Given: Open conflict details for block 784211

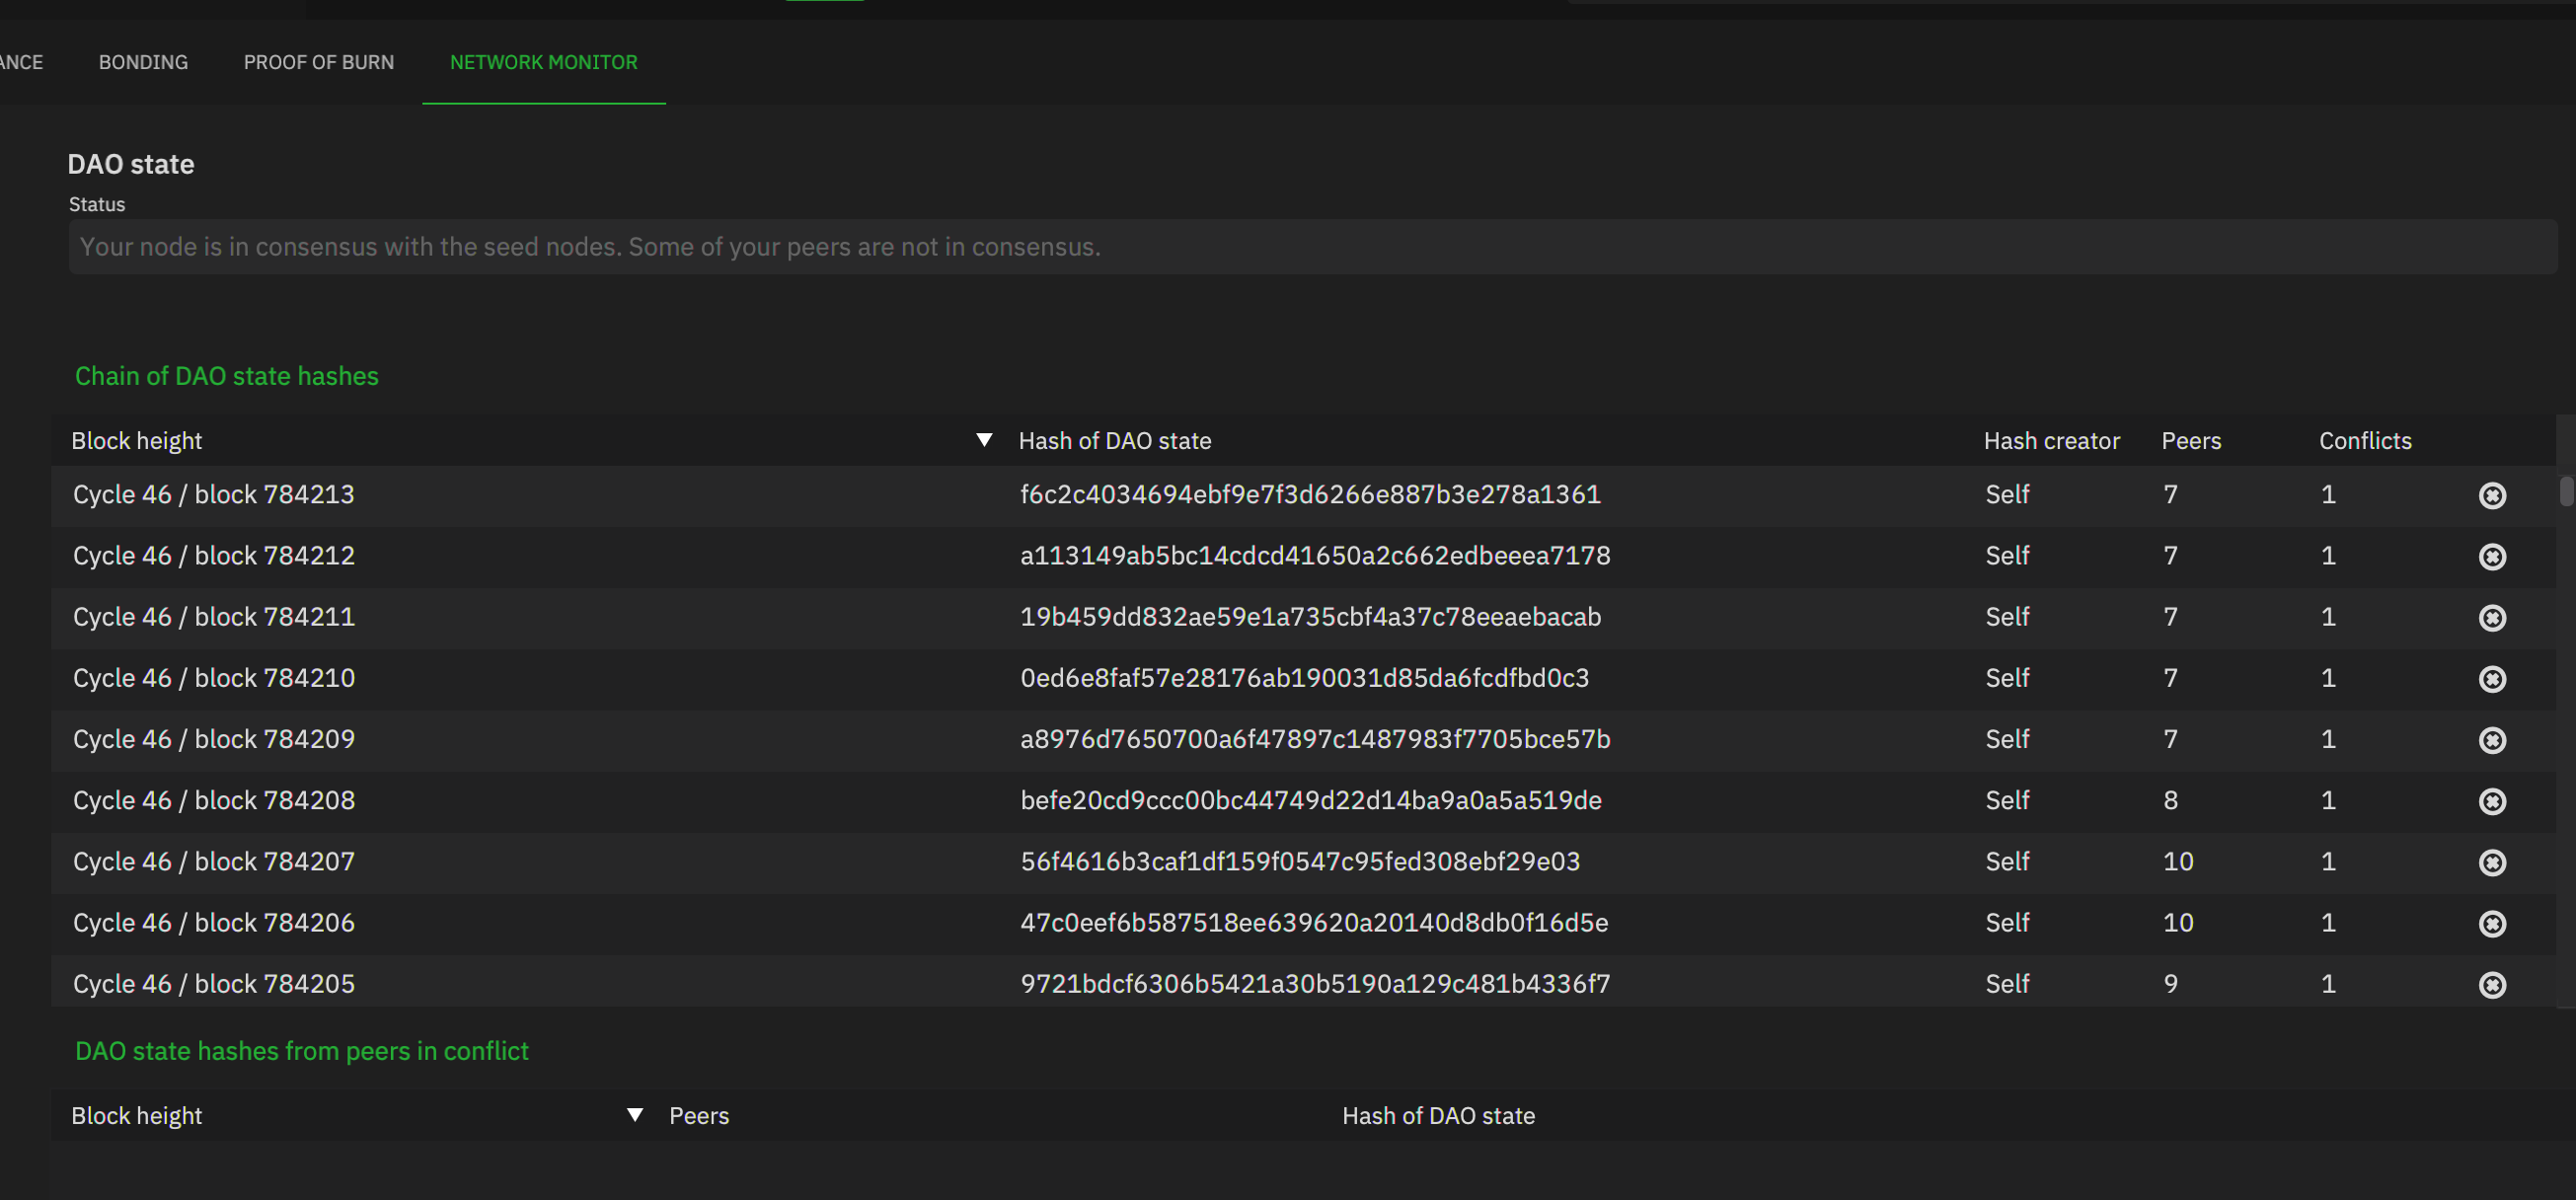Looking at the screenshot, I should click(2492, 618).
